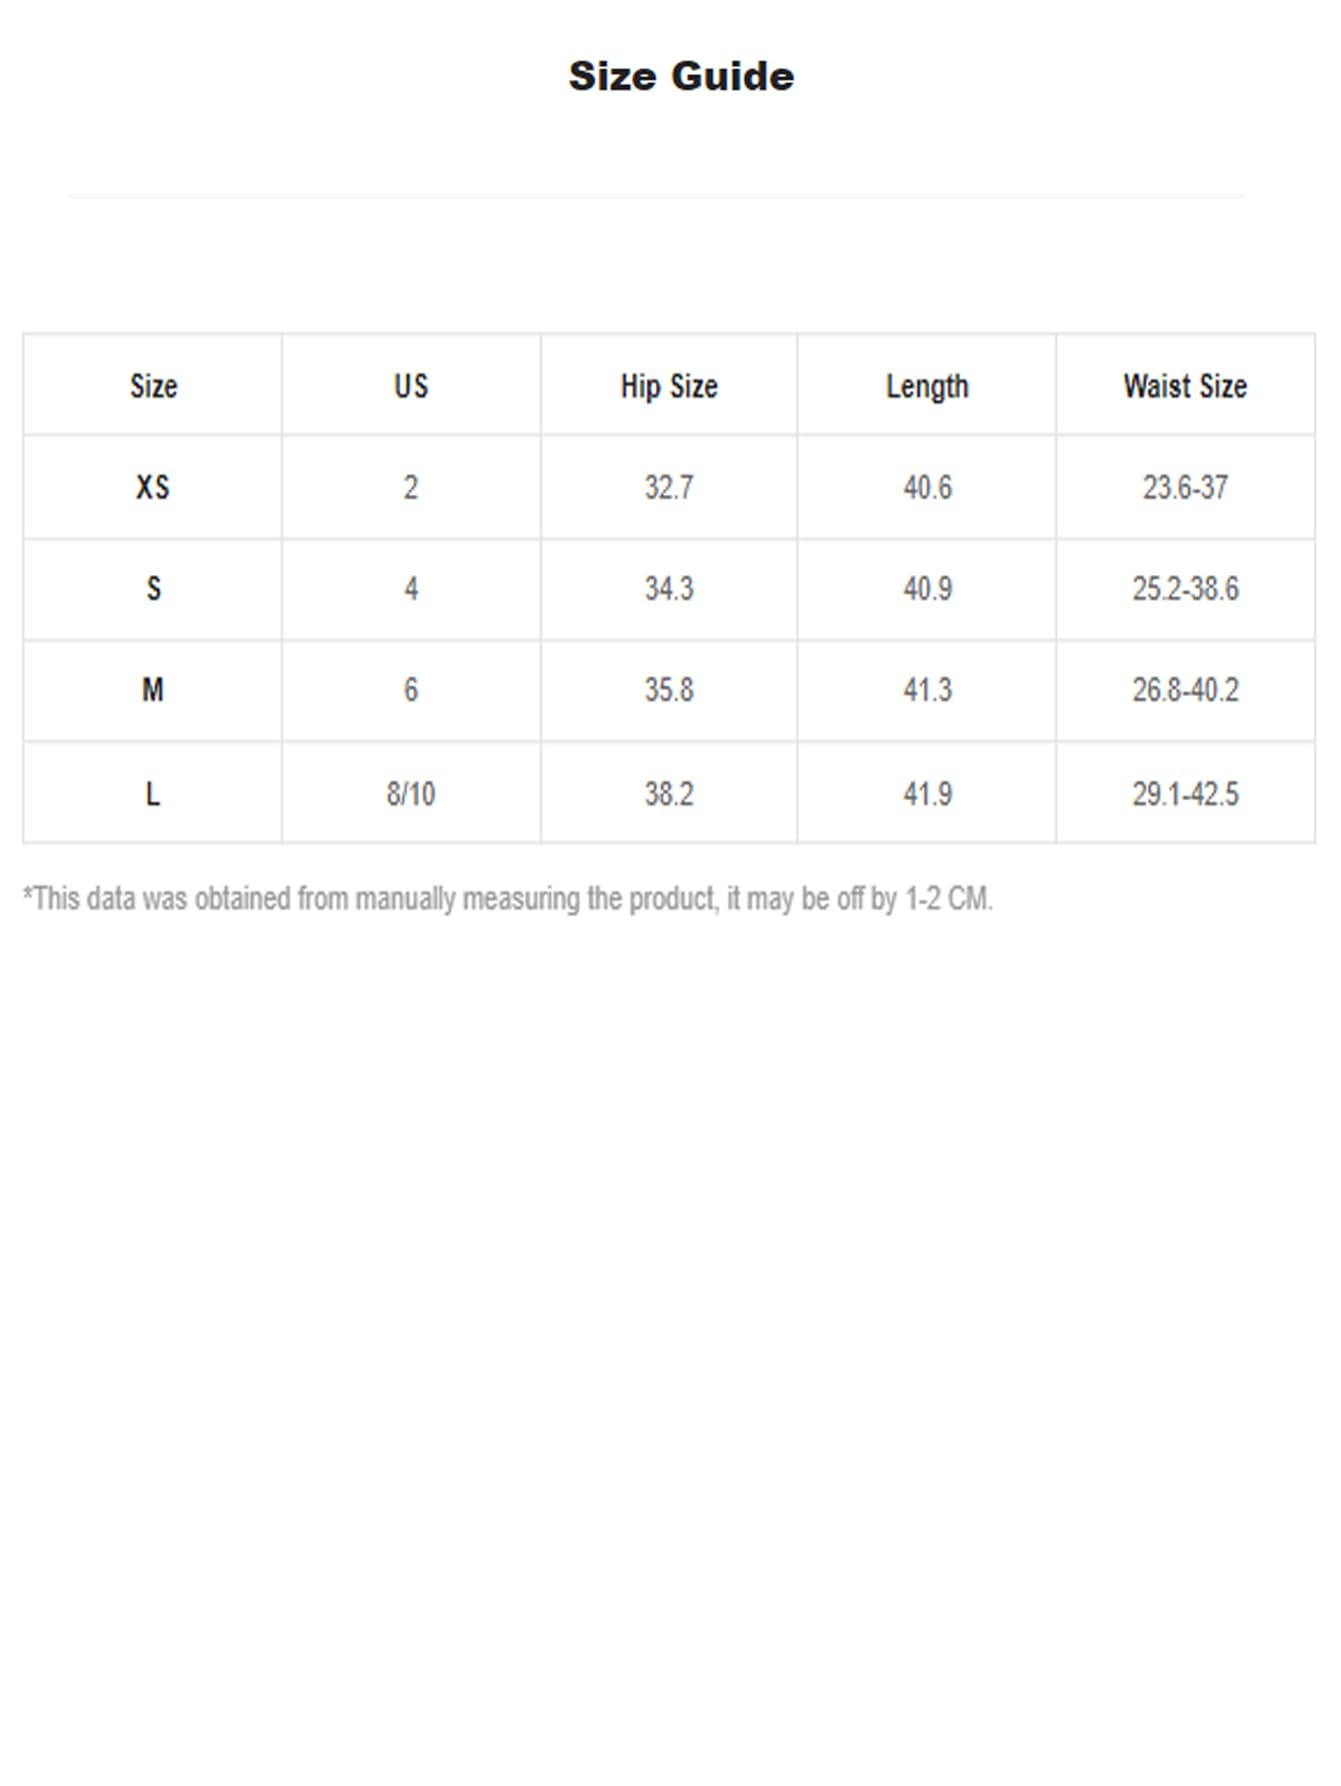This screenshot has width=1341, height=1786.
Task: Select the 23.6-37 waist size cell
Action: pyautogui.click(x=1185, y=488)
